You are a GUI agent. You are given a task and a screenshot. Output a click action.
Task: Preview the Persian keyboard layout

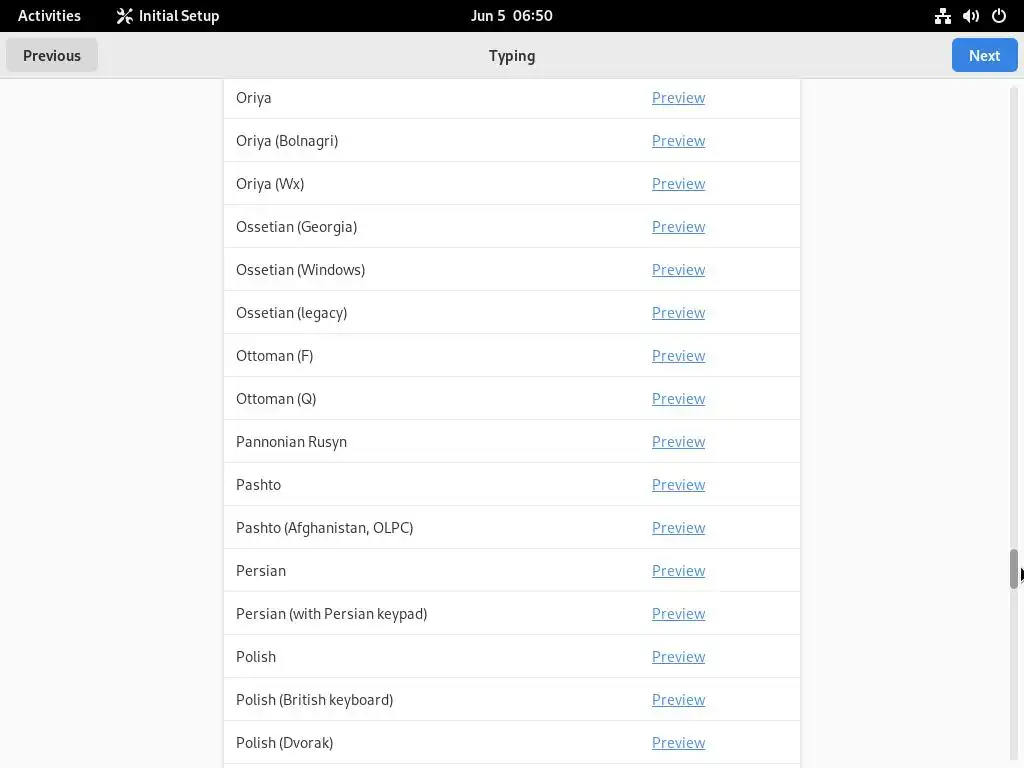pyautogui.click(x=678, y=571)
